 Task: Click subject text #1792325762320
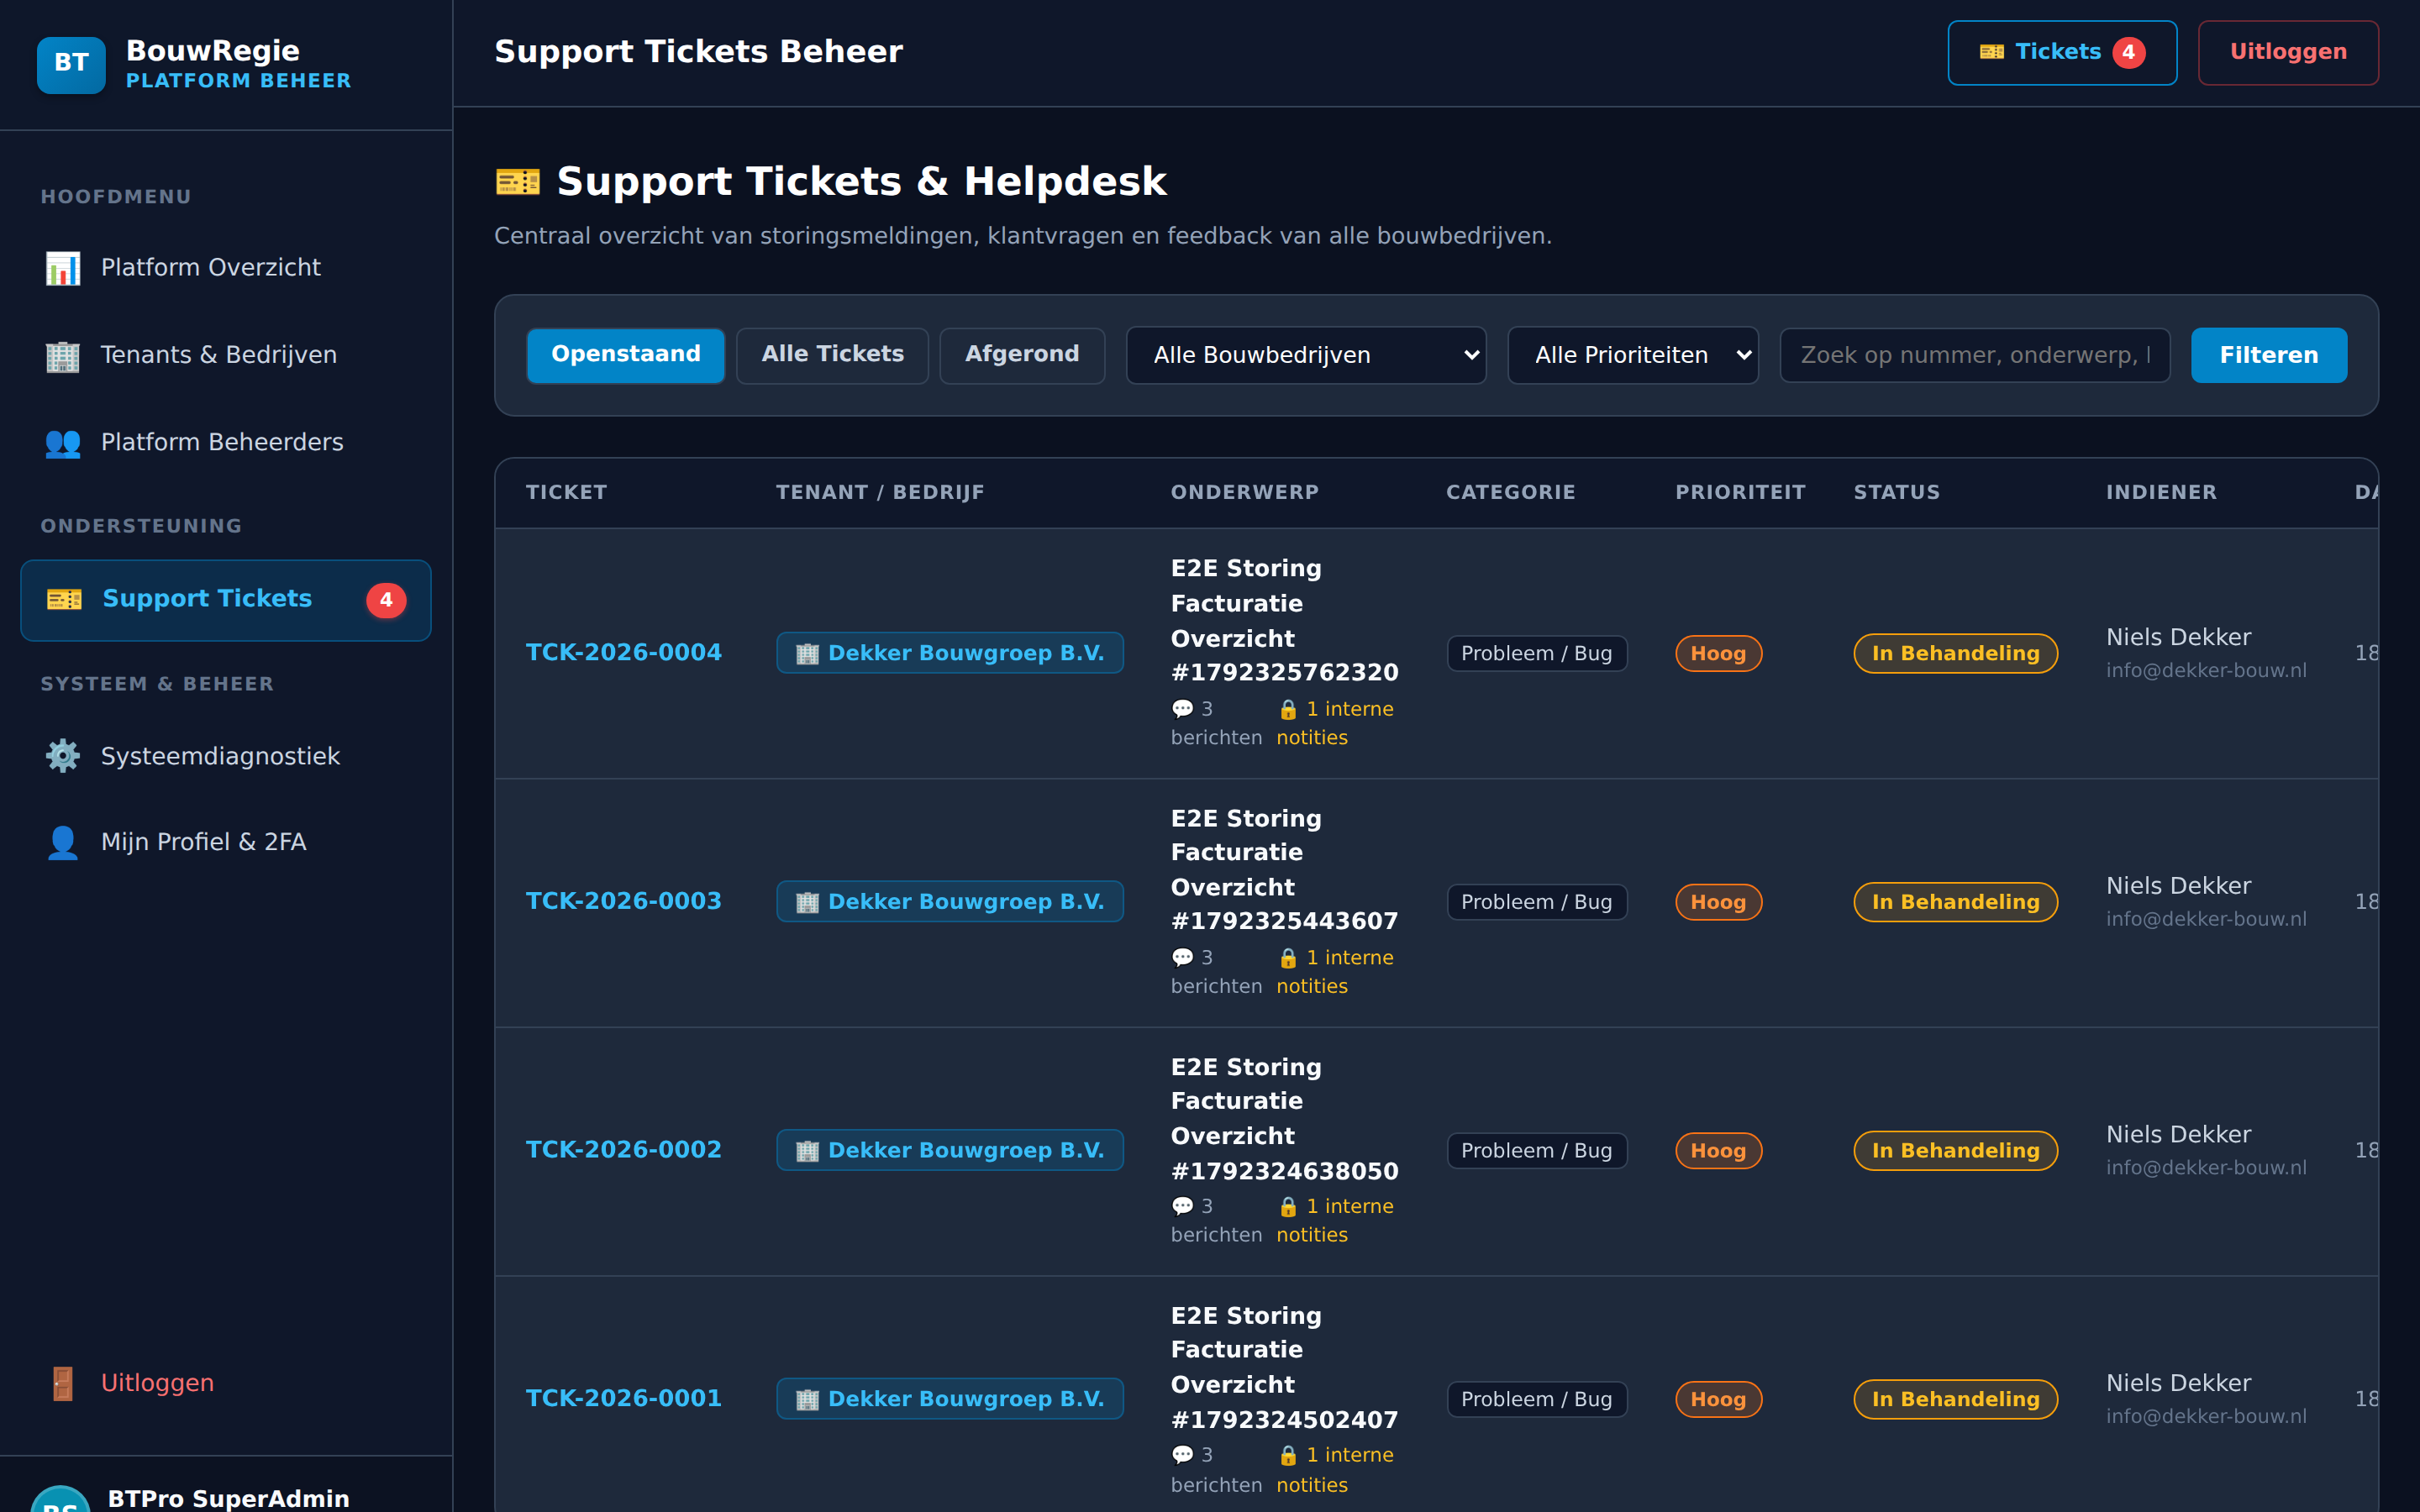pos(1285,673)
